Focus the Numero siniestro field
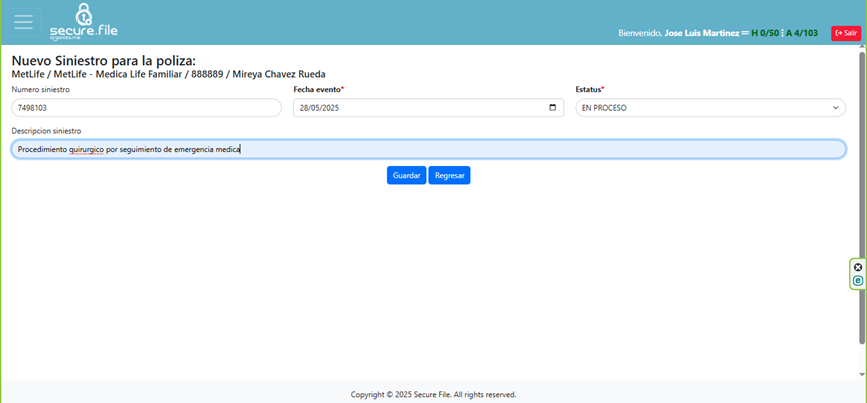Image resolution: width=867 pixels, height=403 pixels. tap(146, 108)
